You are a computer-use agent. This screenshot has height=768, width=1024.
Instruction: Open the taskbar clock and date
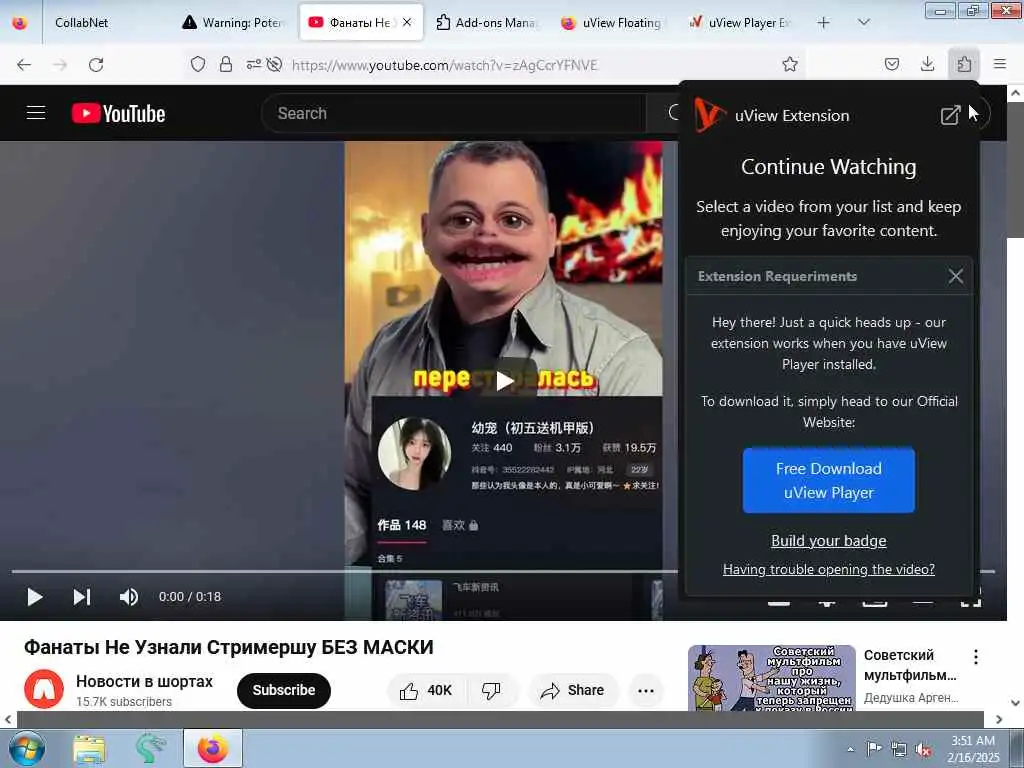click(x=973, y=749)
